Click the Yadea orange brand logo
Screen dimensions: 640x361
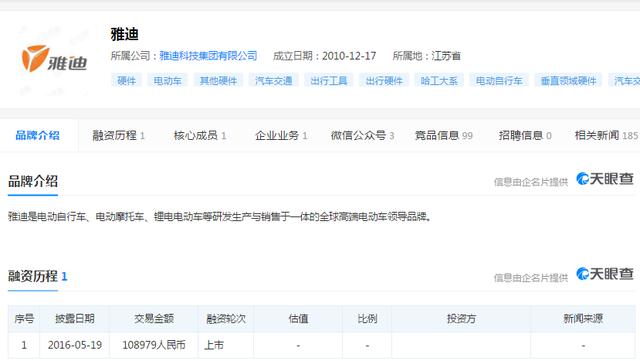pos(54,59)
